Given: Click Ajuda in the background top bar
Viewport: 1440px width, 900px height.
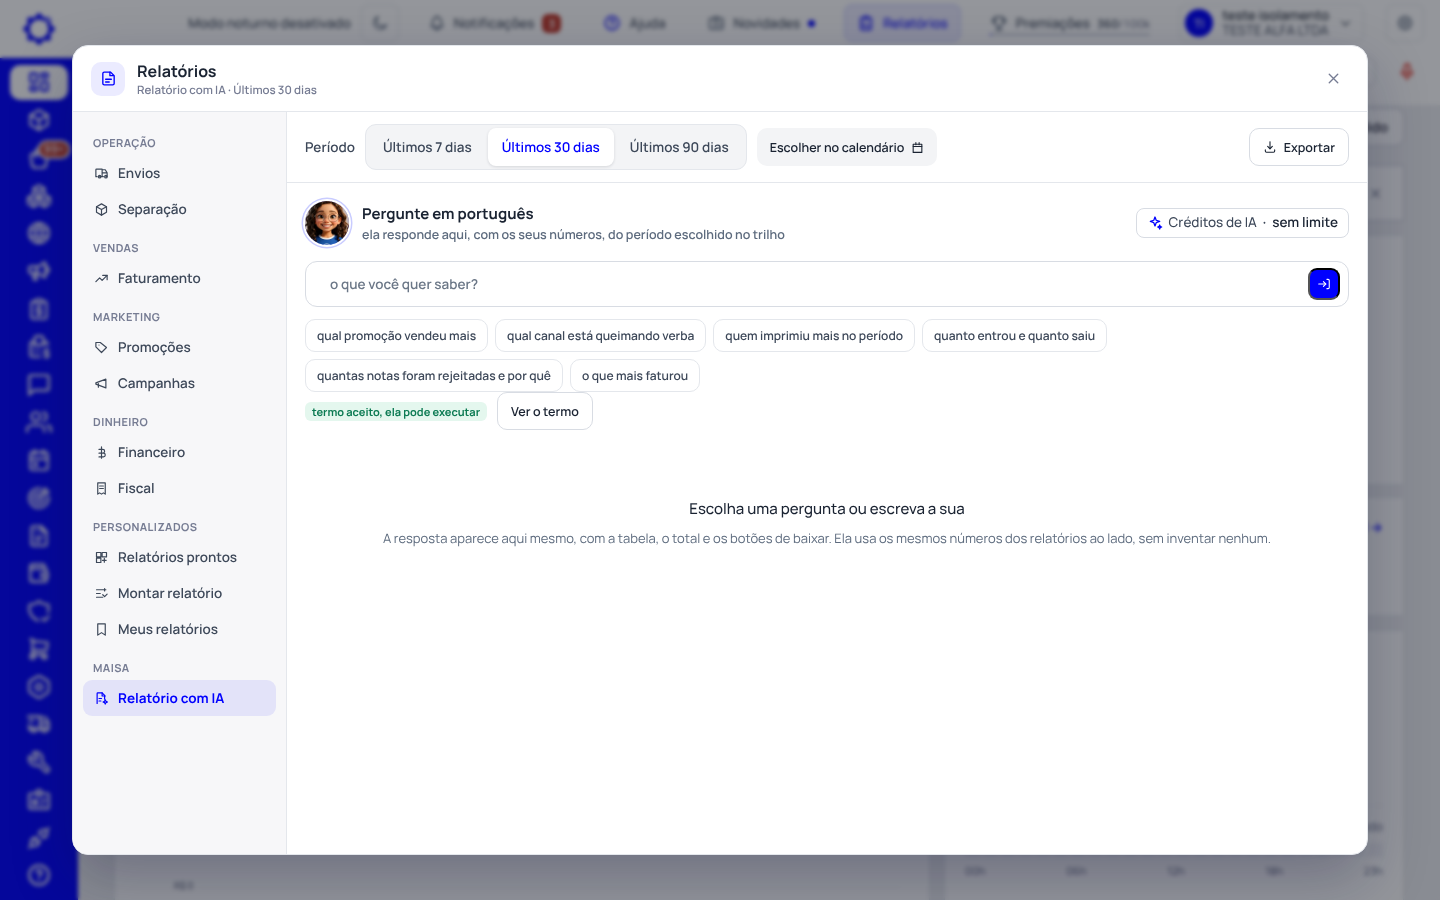Looking at the screenshot, I should 635,23.
